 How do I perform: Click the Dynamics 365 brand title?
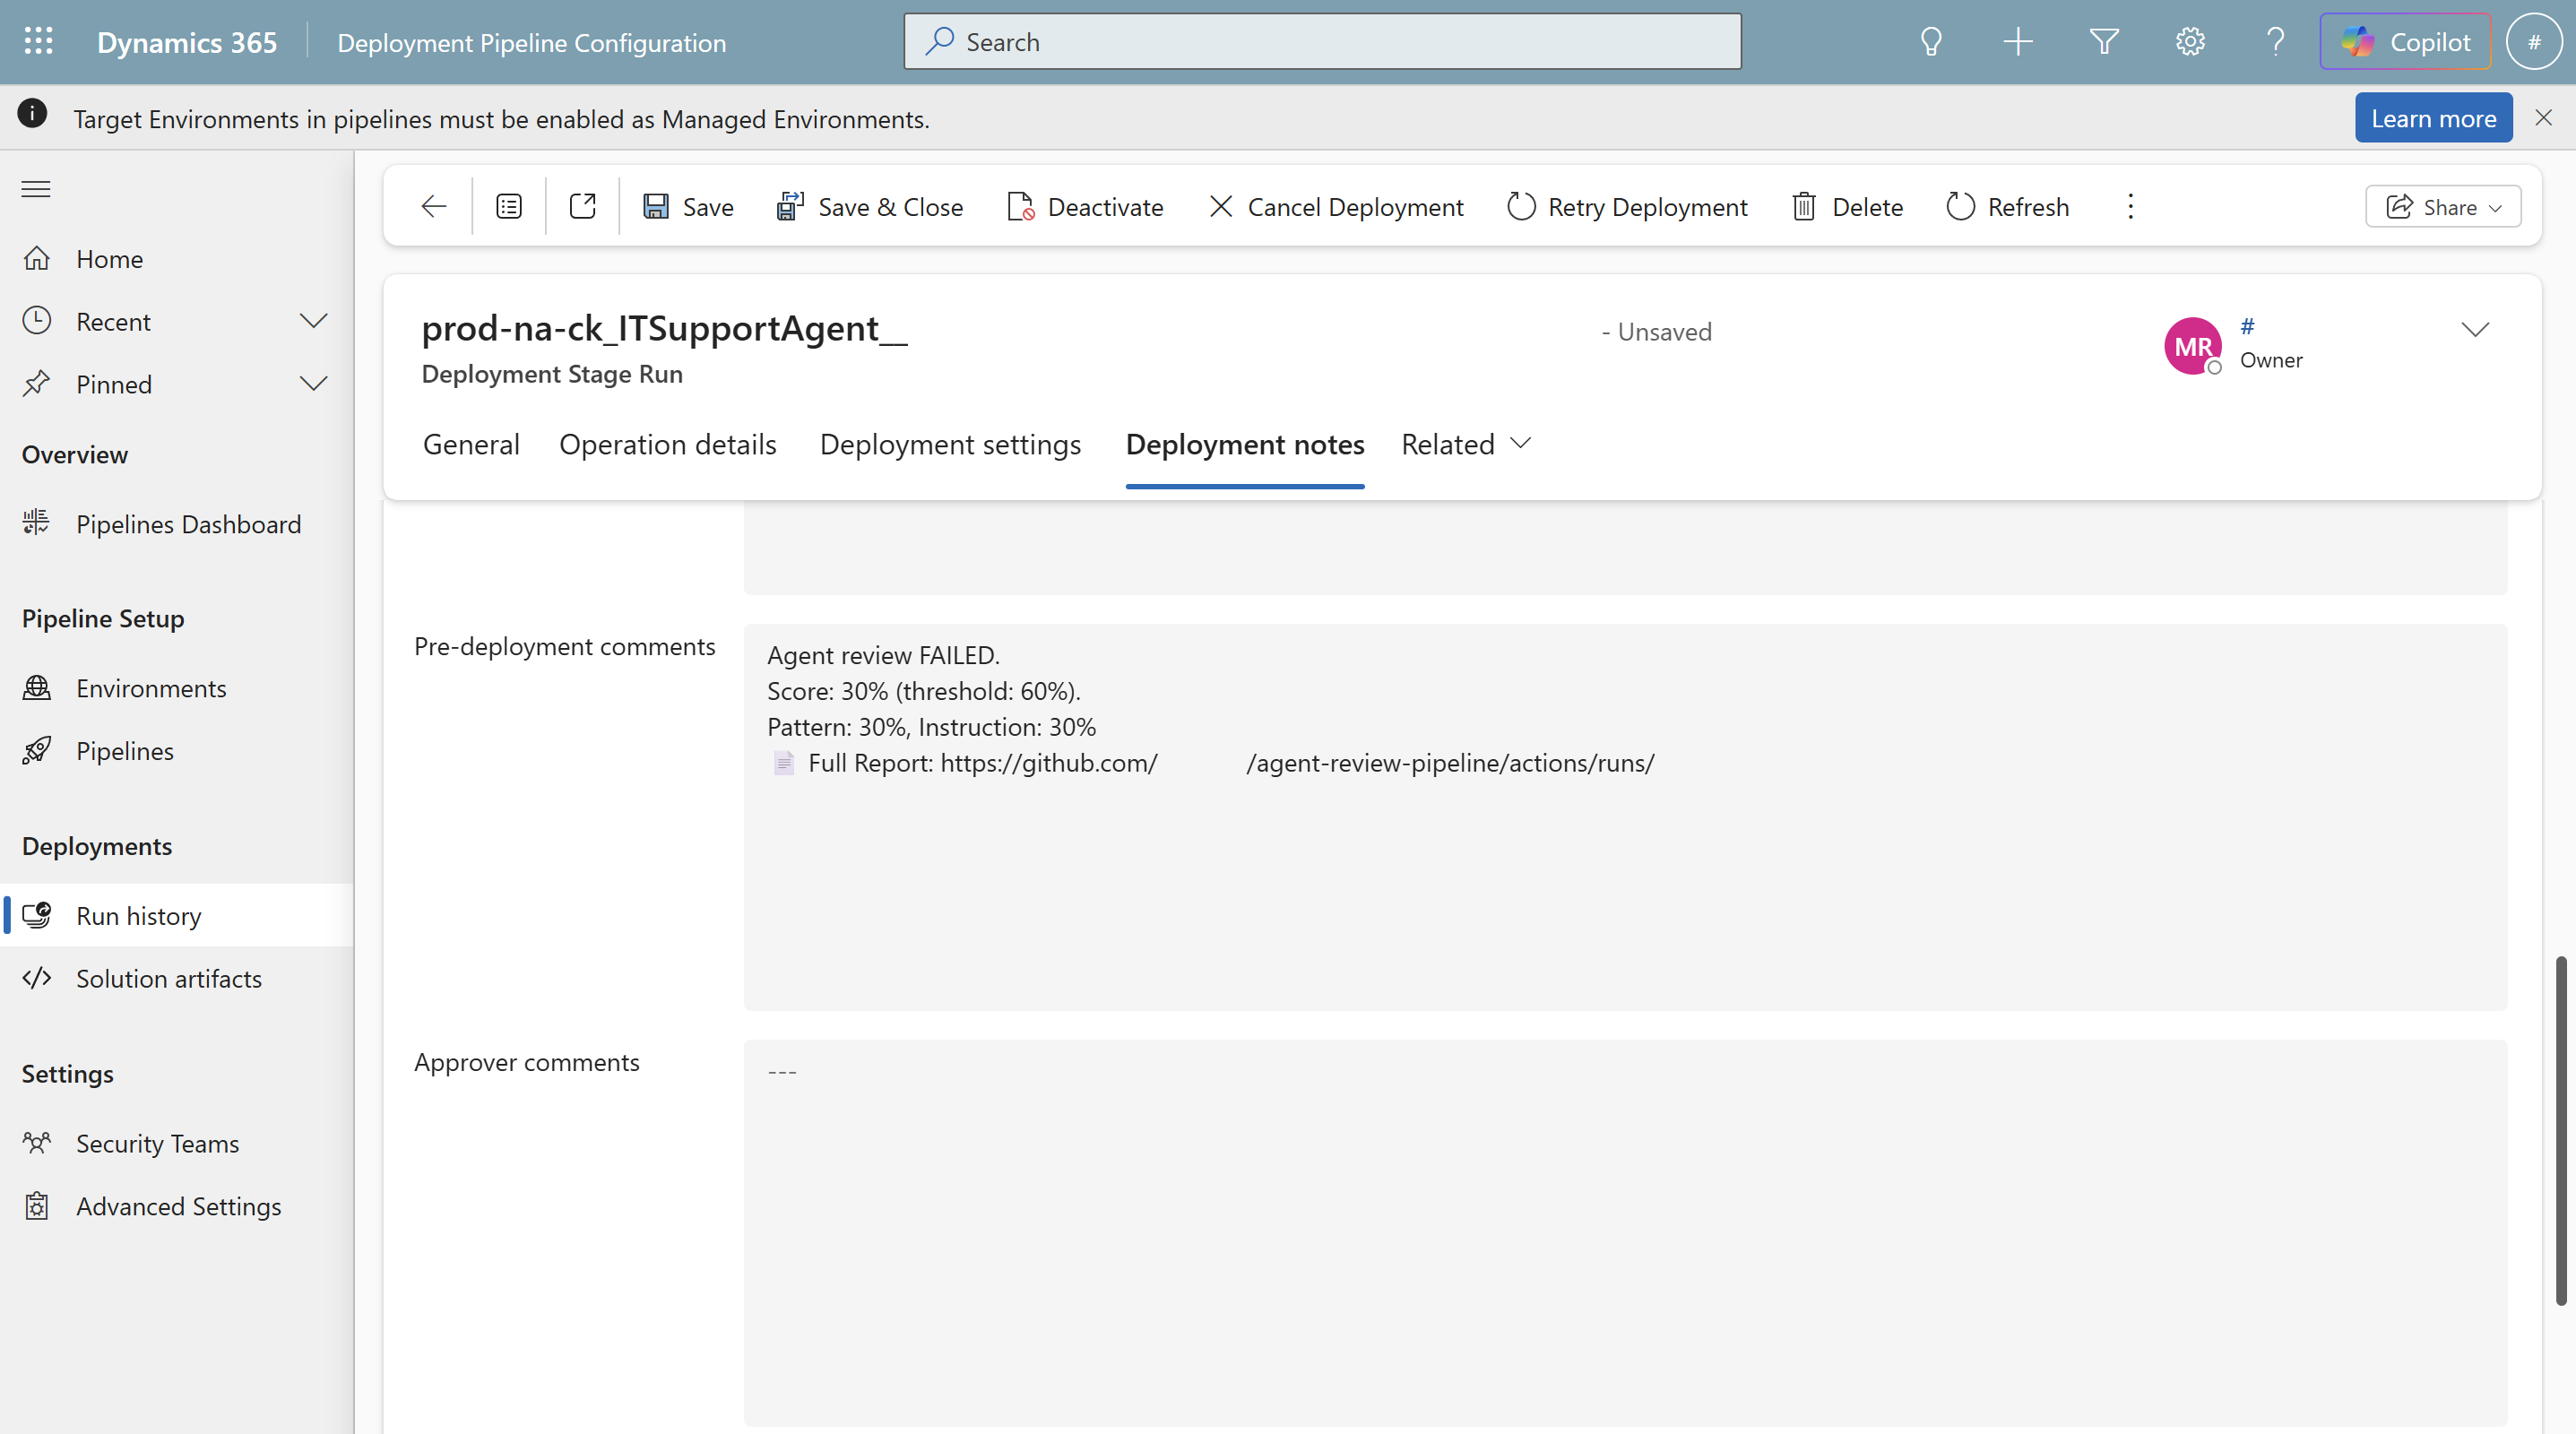187,42
